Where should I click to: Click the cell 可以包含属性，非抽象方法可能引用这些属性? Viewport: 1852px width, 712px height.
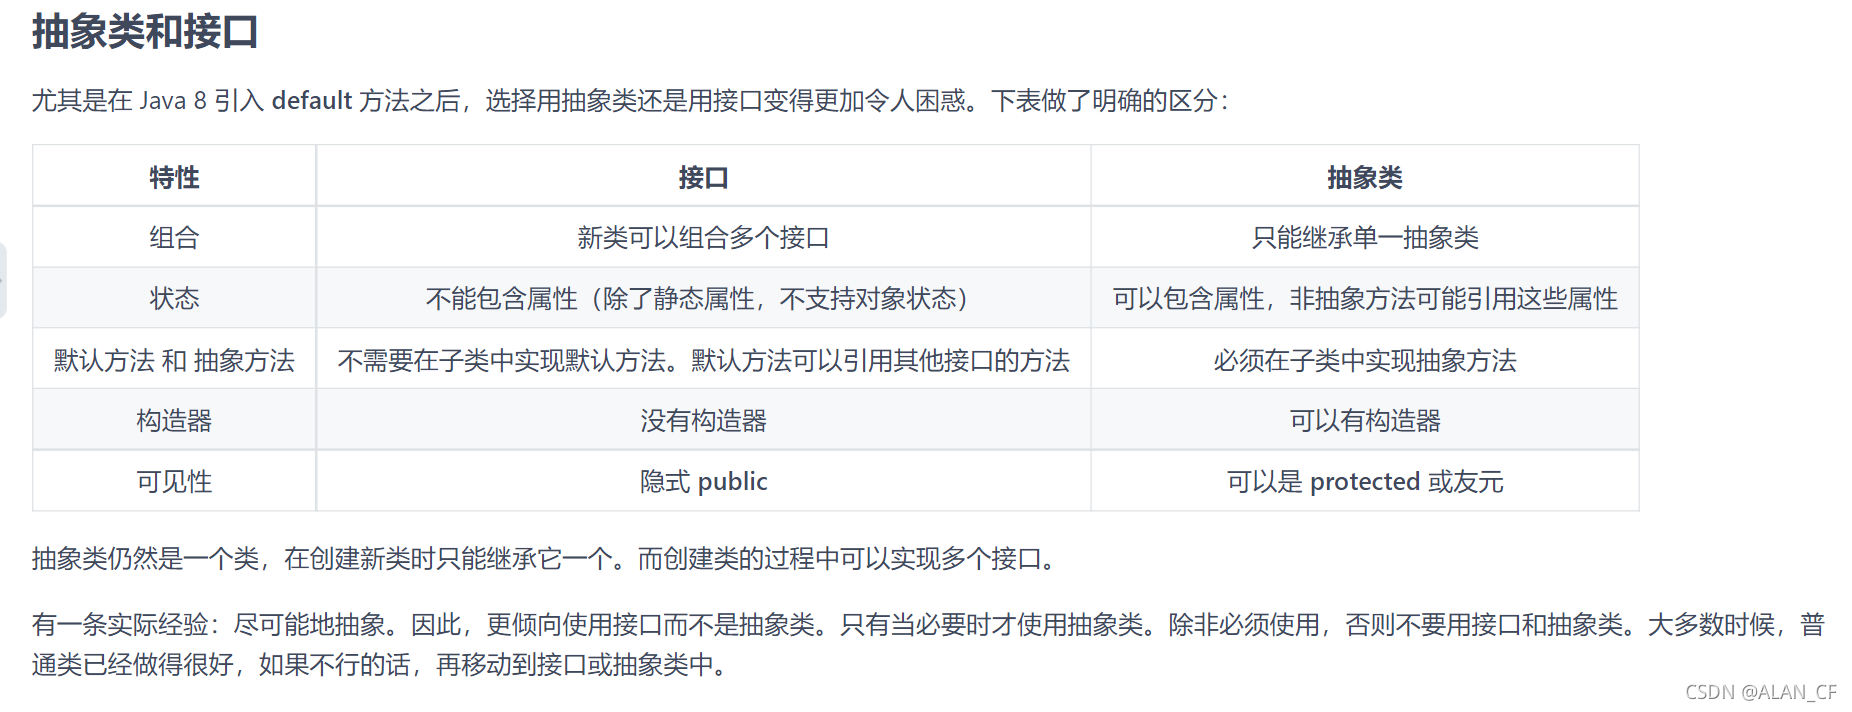coord(1364,298)
